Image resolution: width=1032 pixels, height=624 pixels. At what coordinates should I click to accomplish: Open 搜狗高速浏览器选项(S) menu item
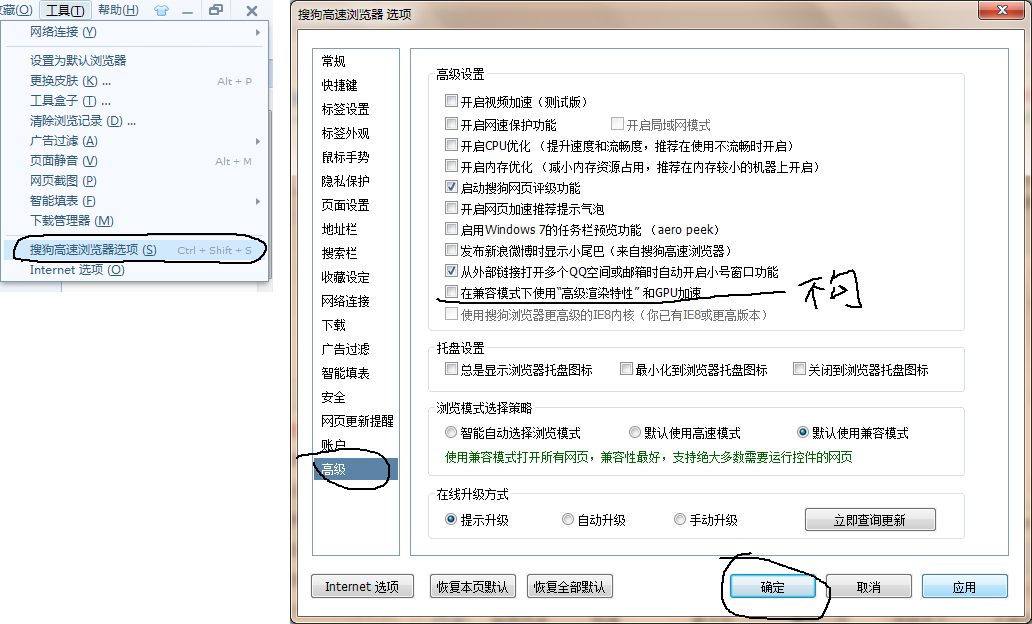(134, 250)
